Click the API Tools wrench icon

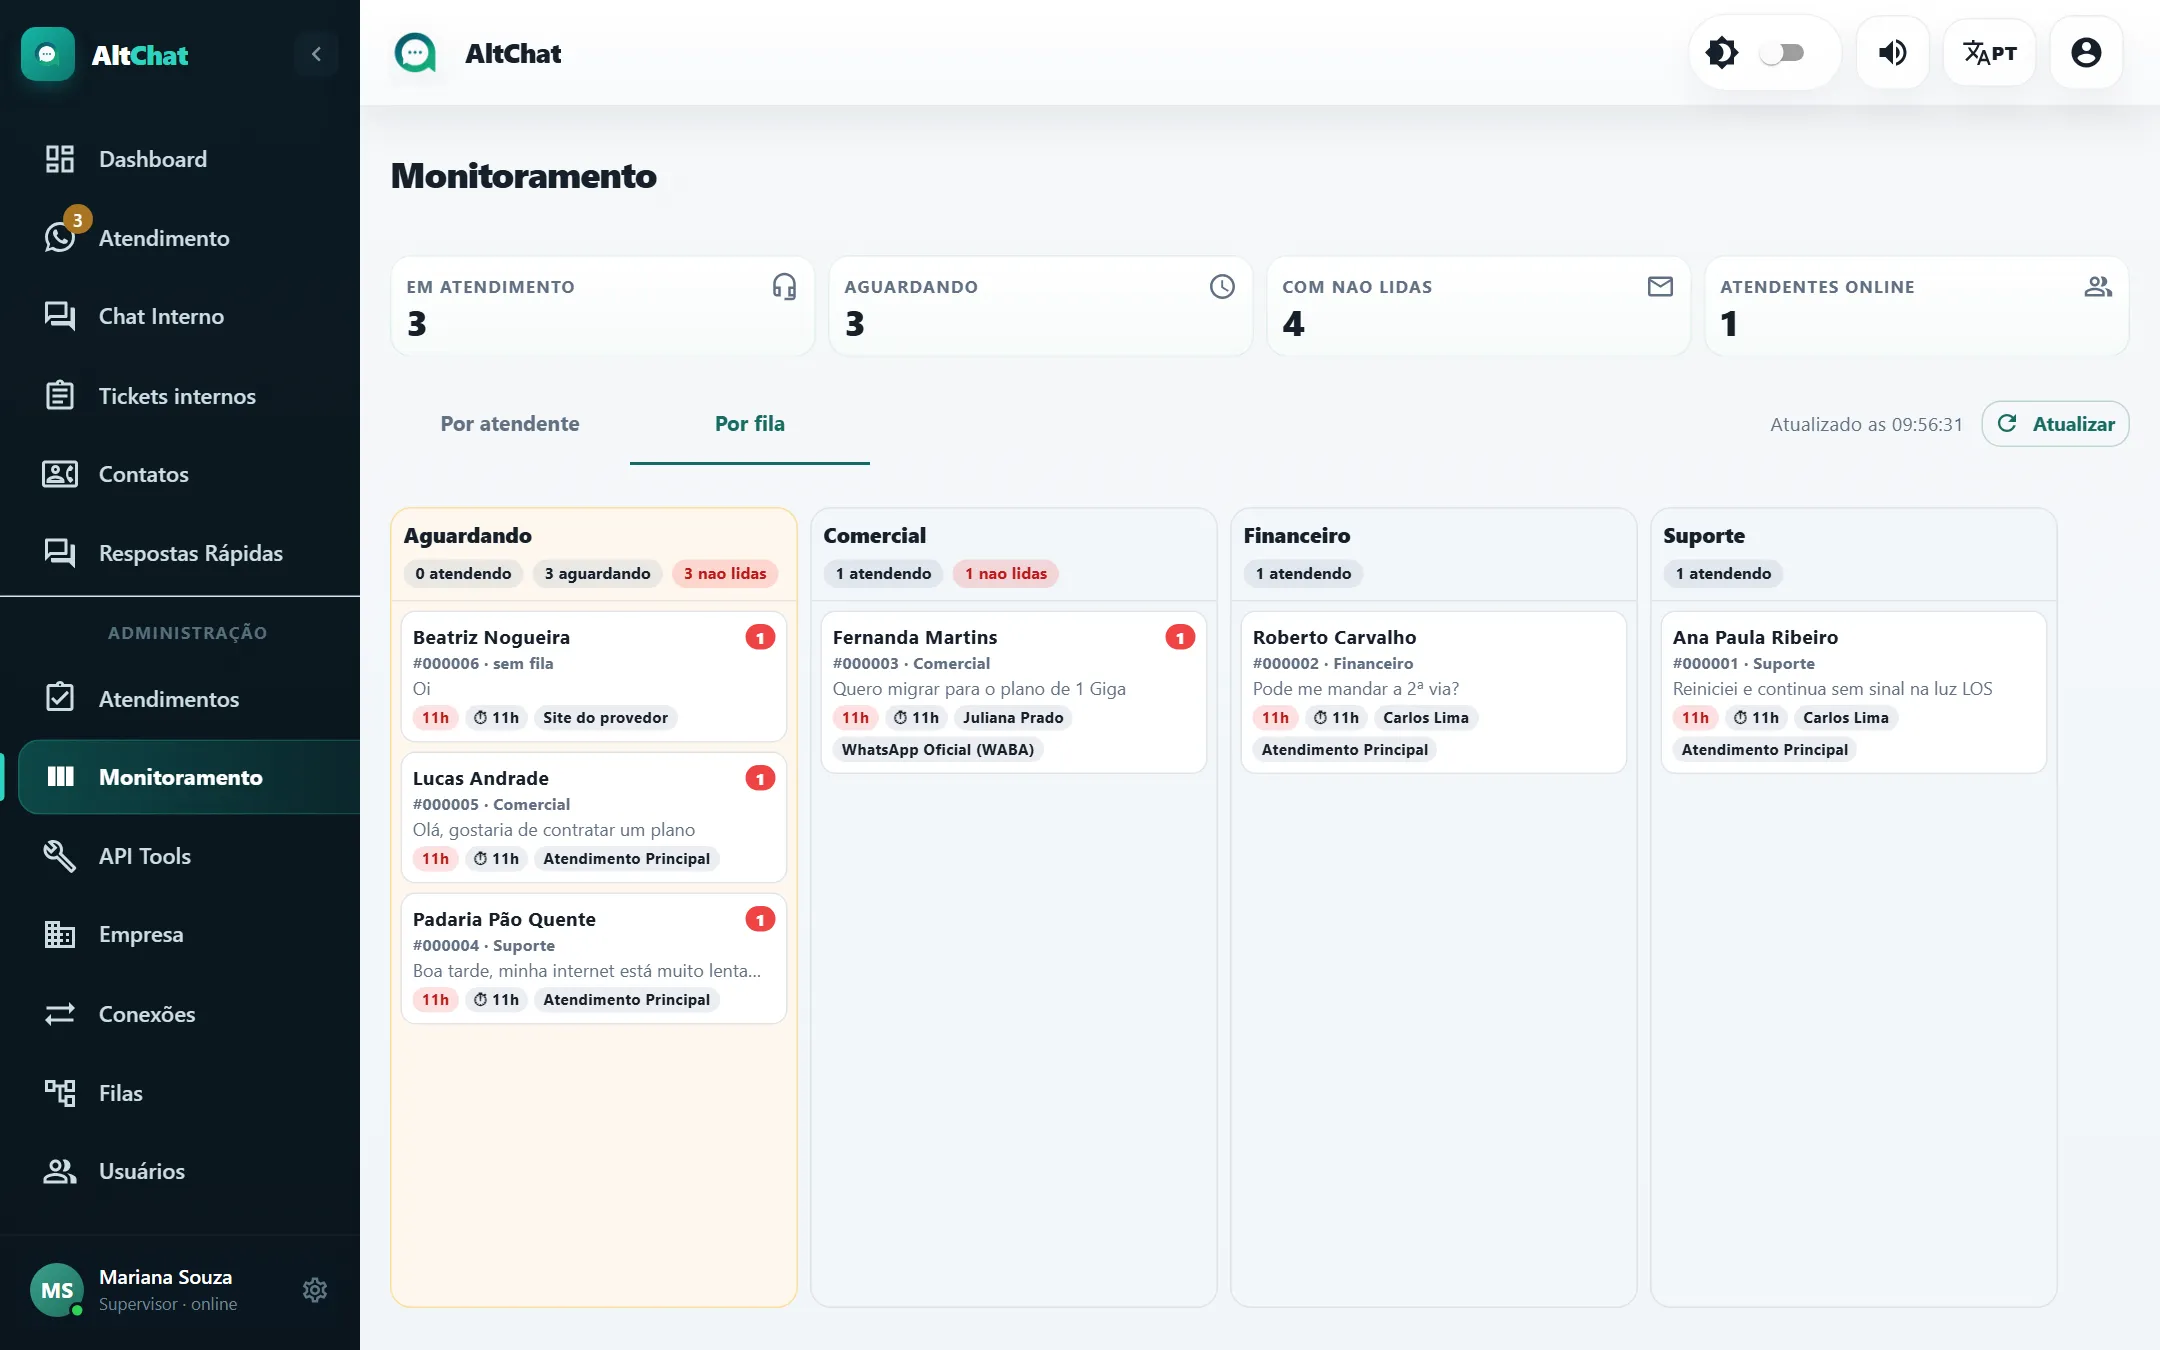tap(60, 856)
